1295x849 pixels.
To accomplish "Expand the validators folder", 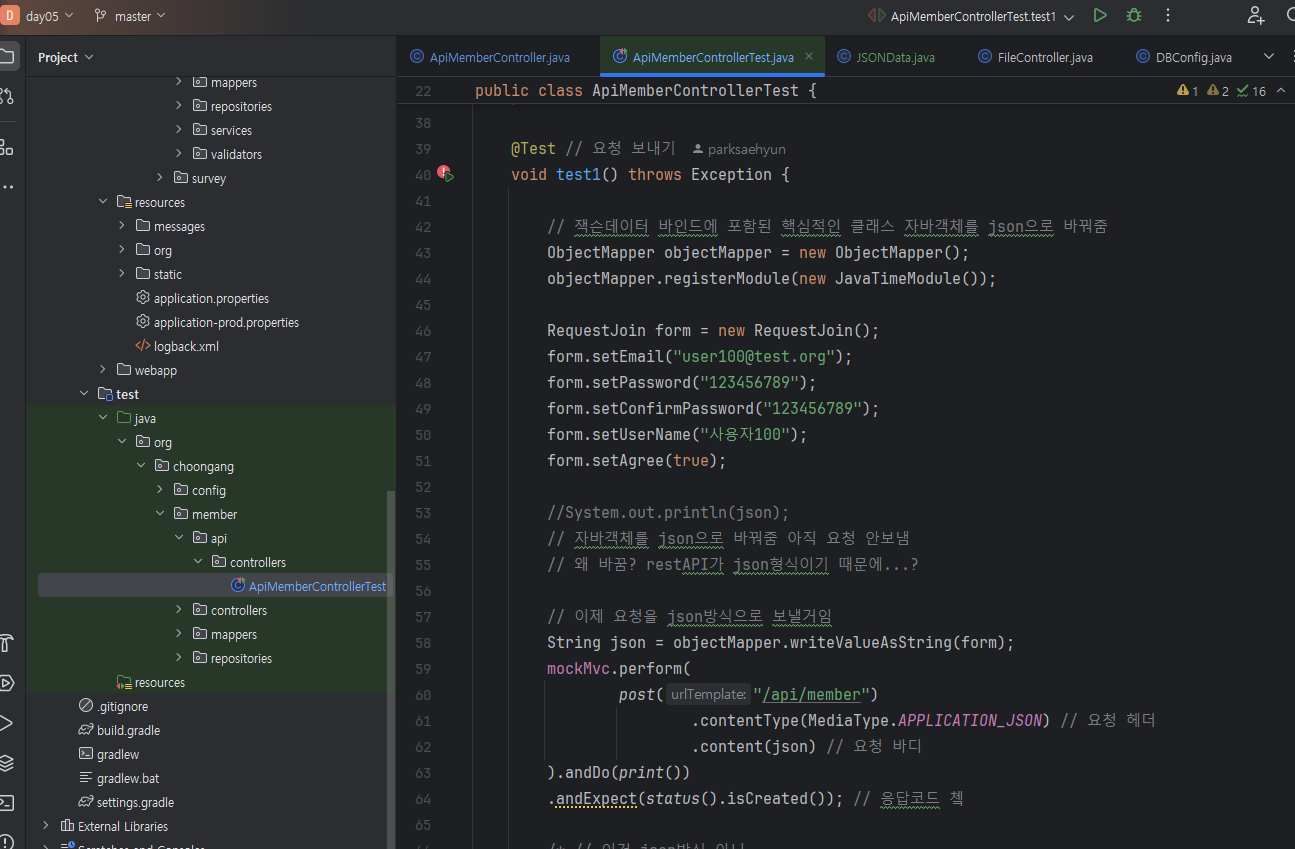I will point(179,154).
